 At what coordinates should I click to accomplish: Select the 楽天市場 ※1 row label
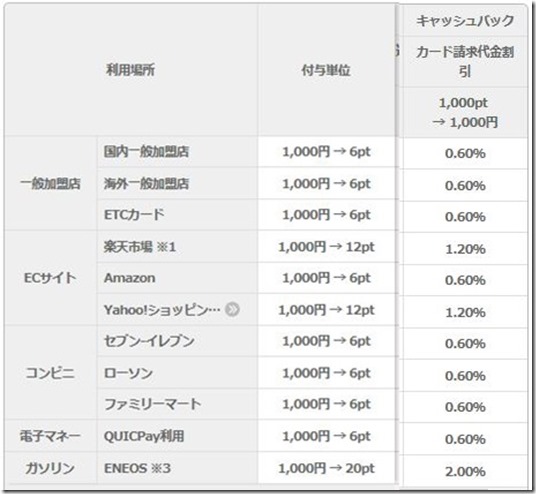tap(139, 246)
